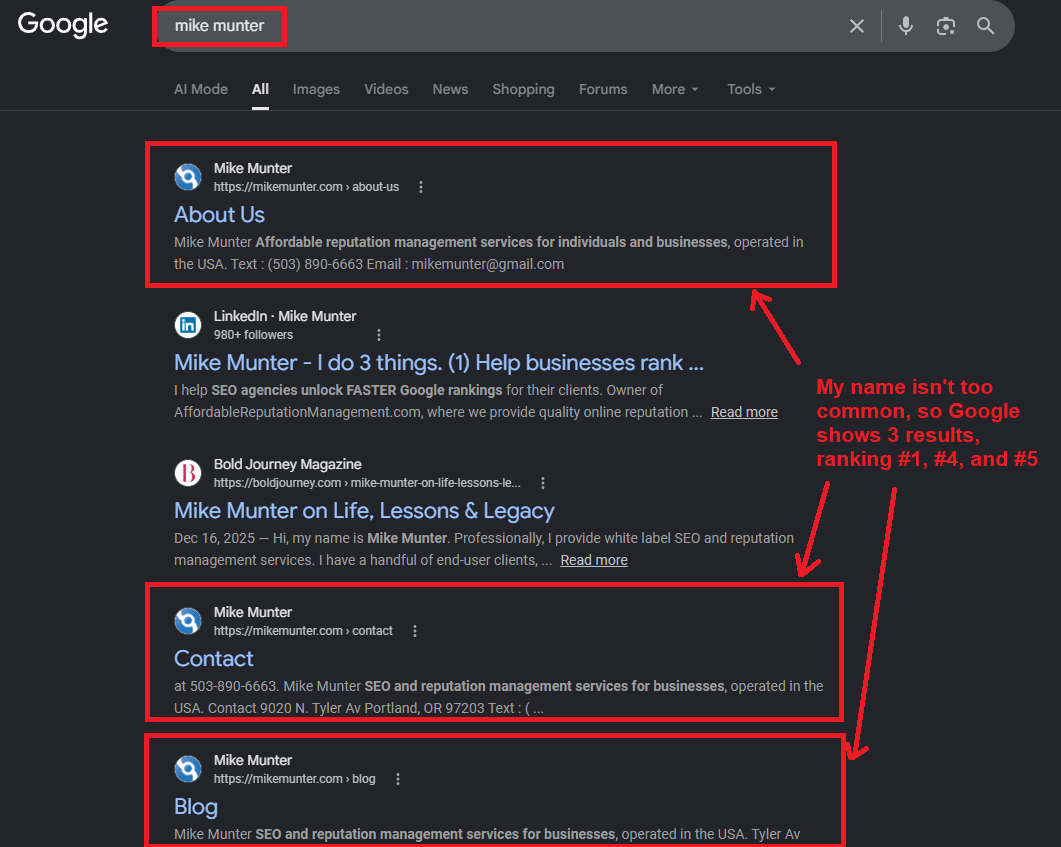Click the boldjourney.com URL text
Image resolution: width=1061 pixels, height=847 pixels.
coord(367,483)
